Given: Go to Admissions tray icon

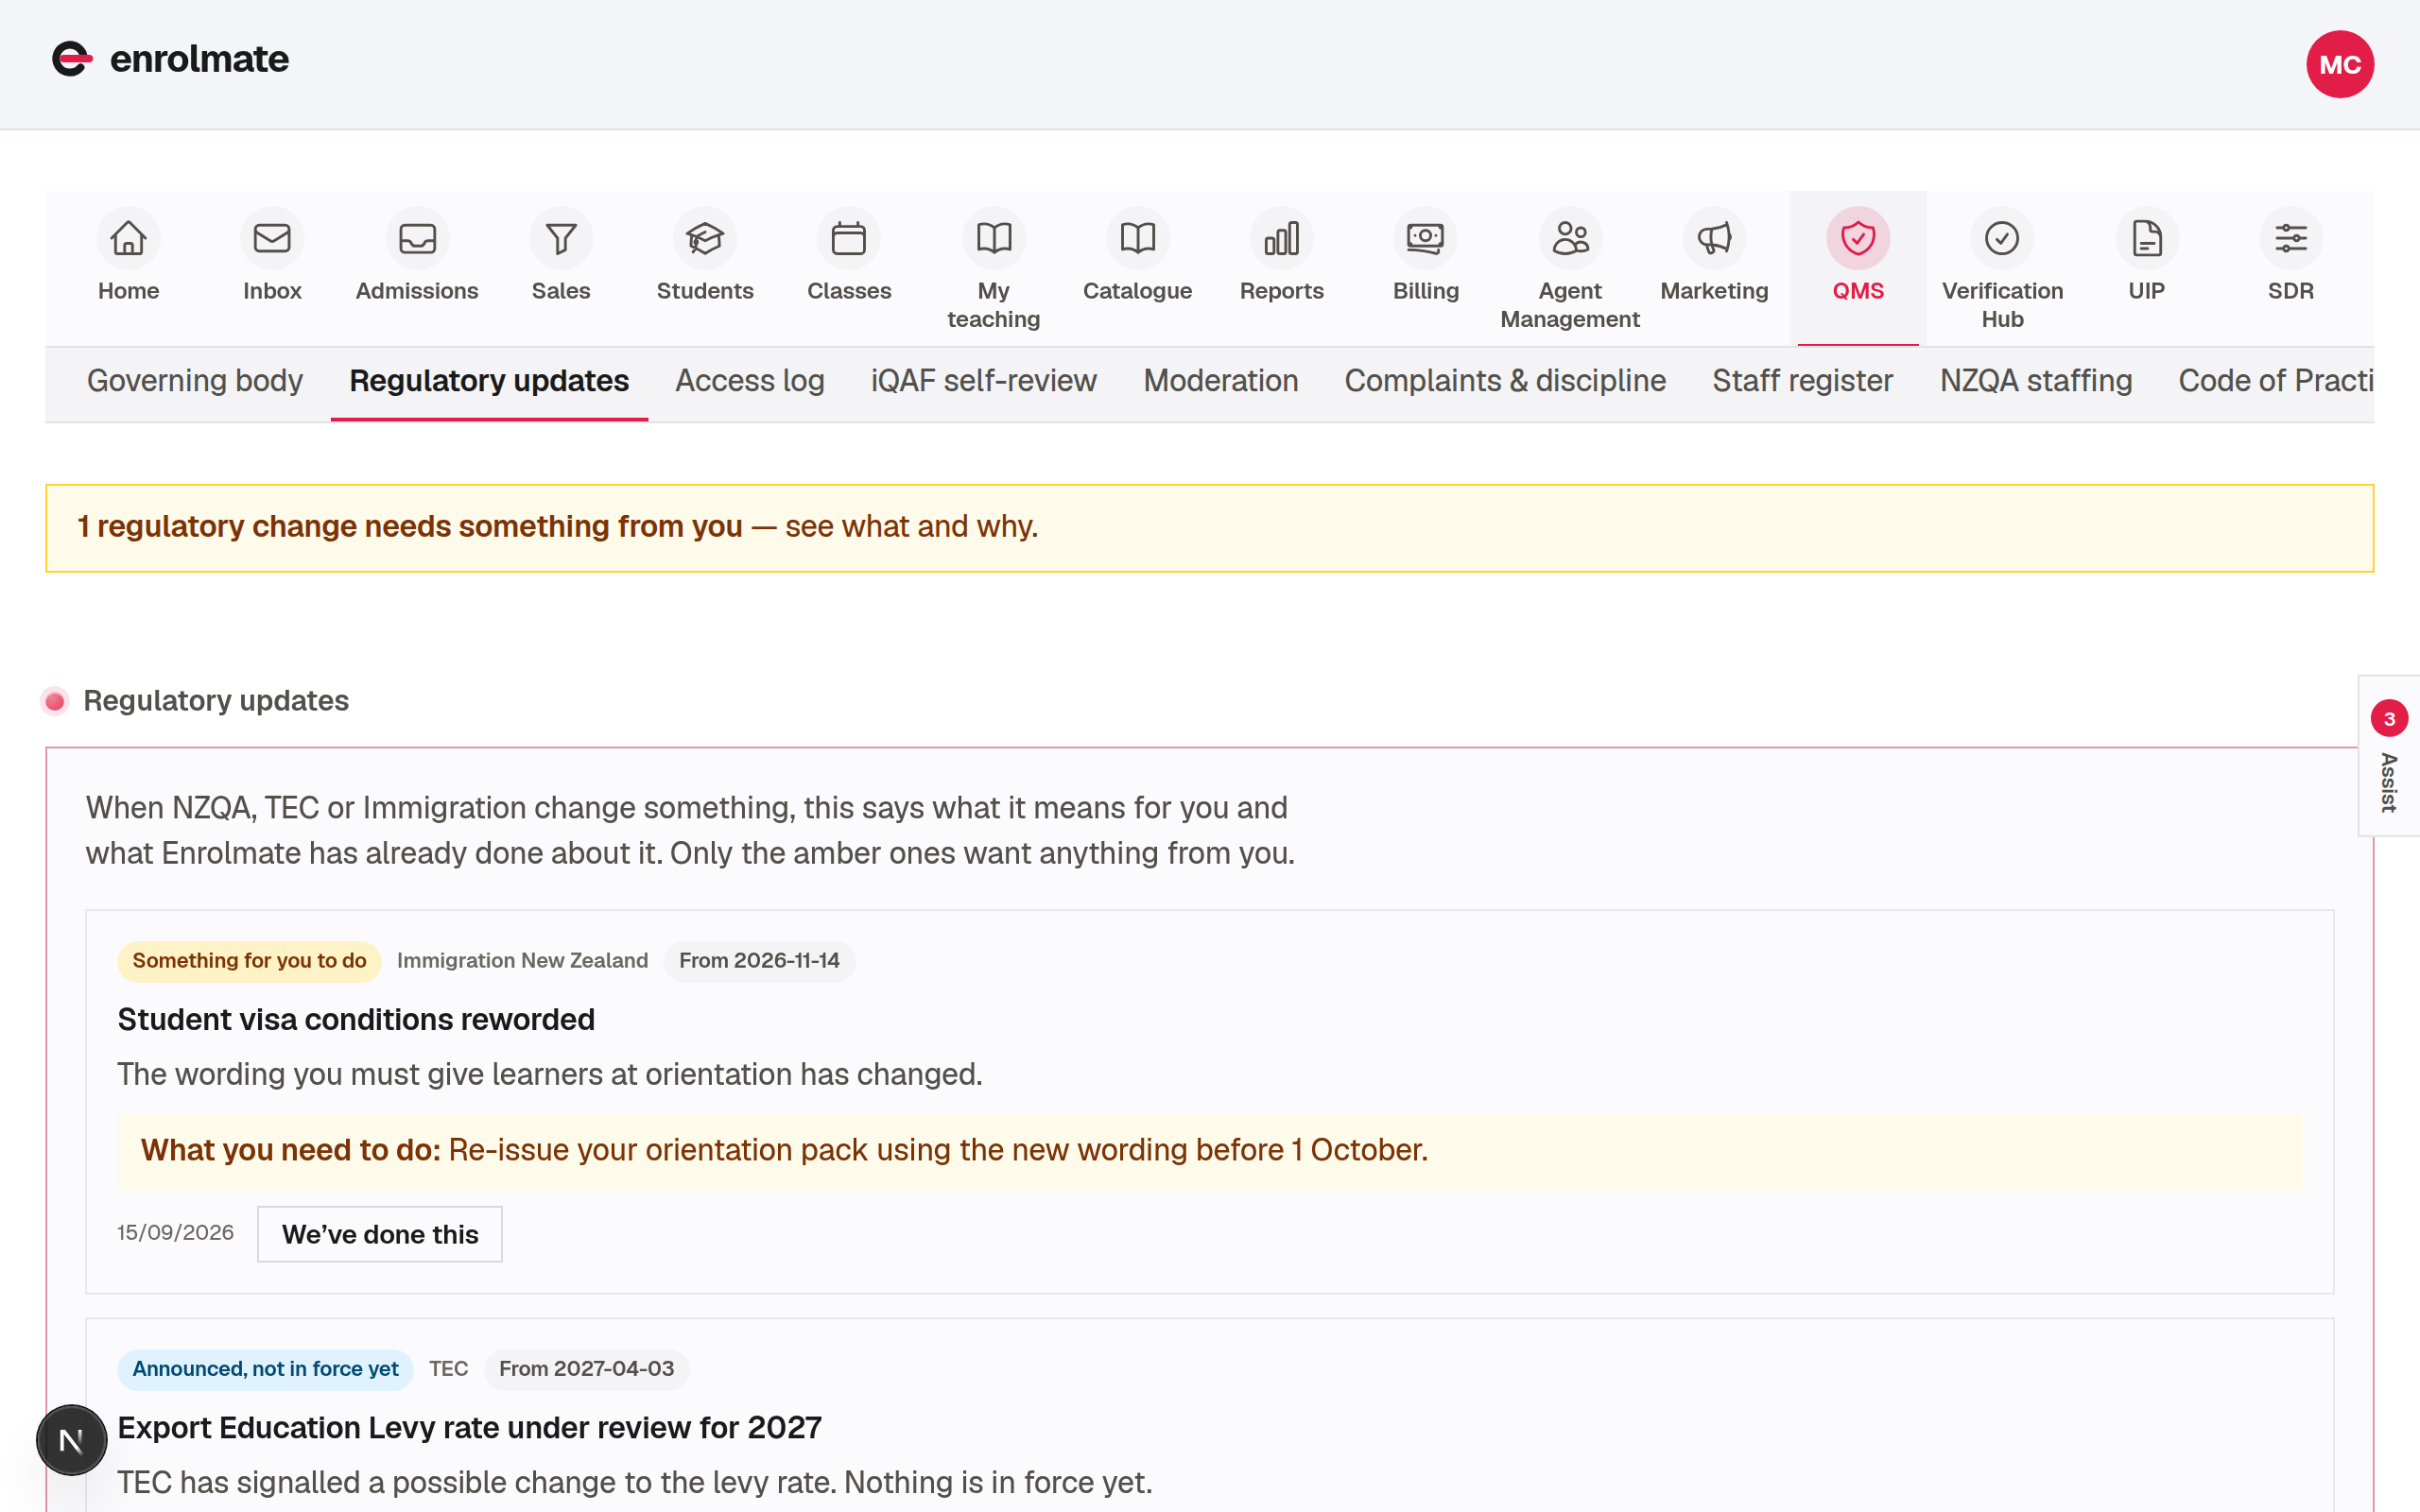Looking at the screenshot, I should point(417,238).
